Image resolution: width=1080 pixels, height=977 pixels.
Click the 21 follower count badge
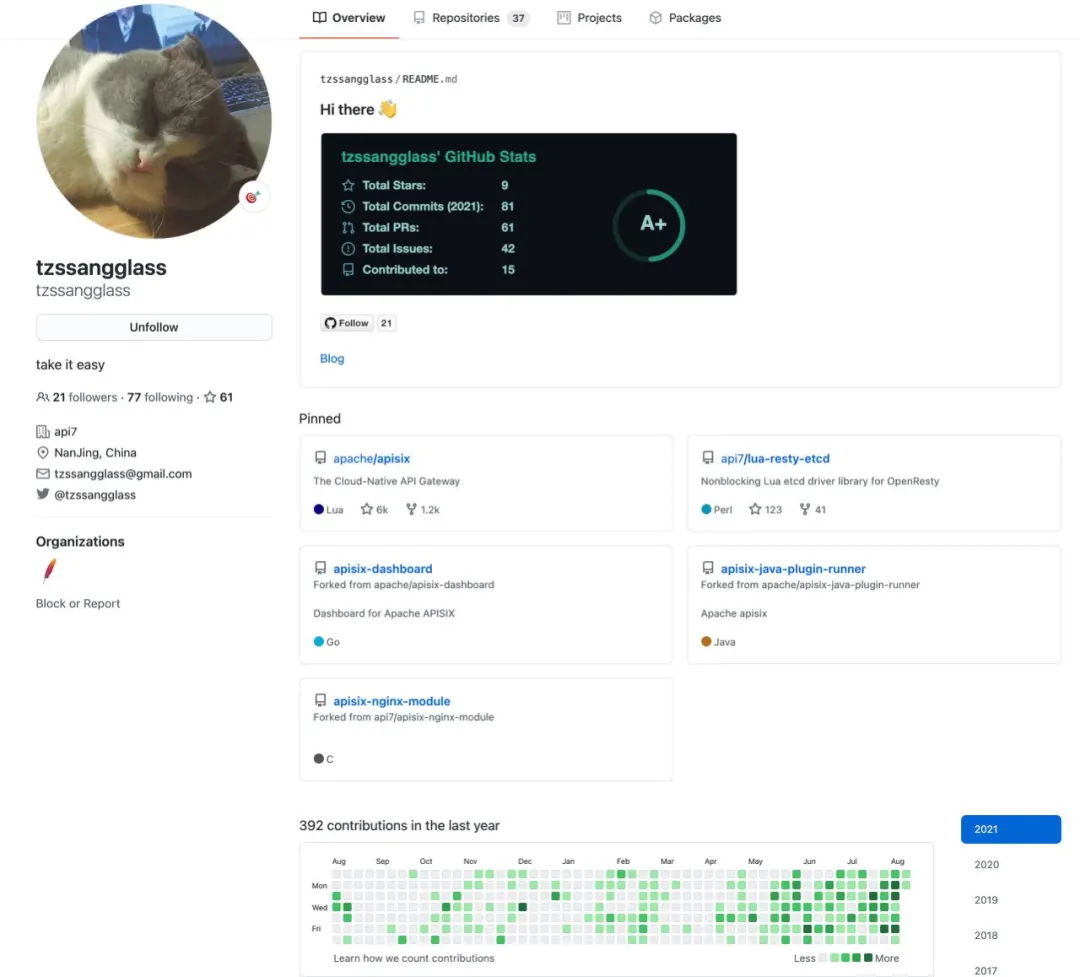(386, 323)
